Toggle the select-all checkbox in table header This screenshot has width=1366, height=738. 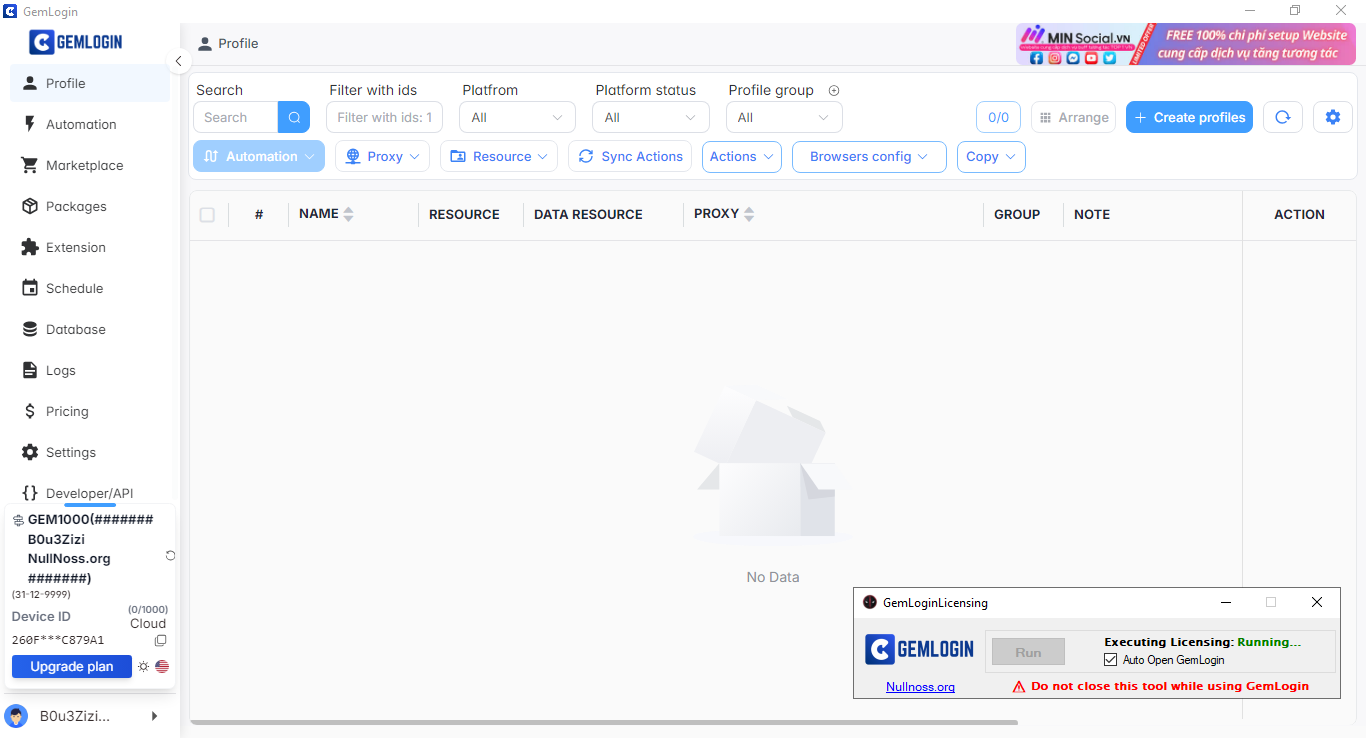[x=207, y=214]
